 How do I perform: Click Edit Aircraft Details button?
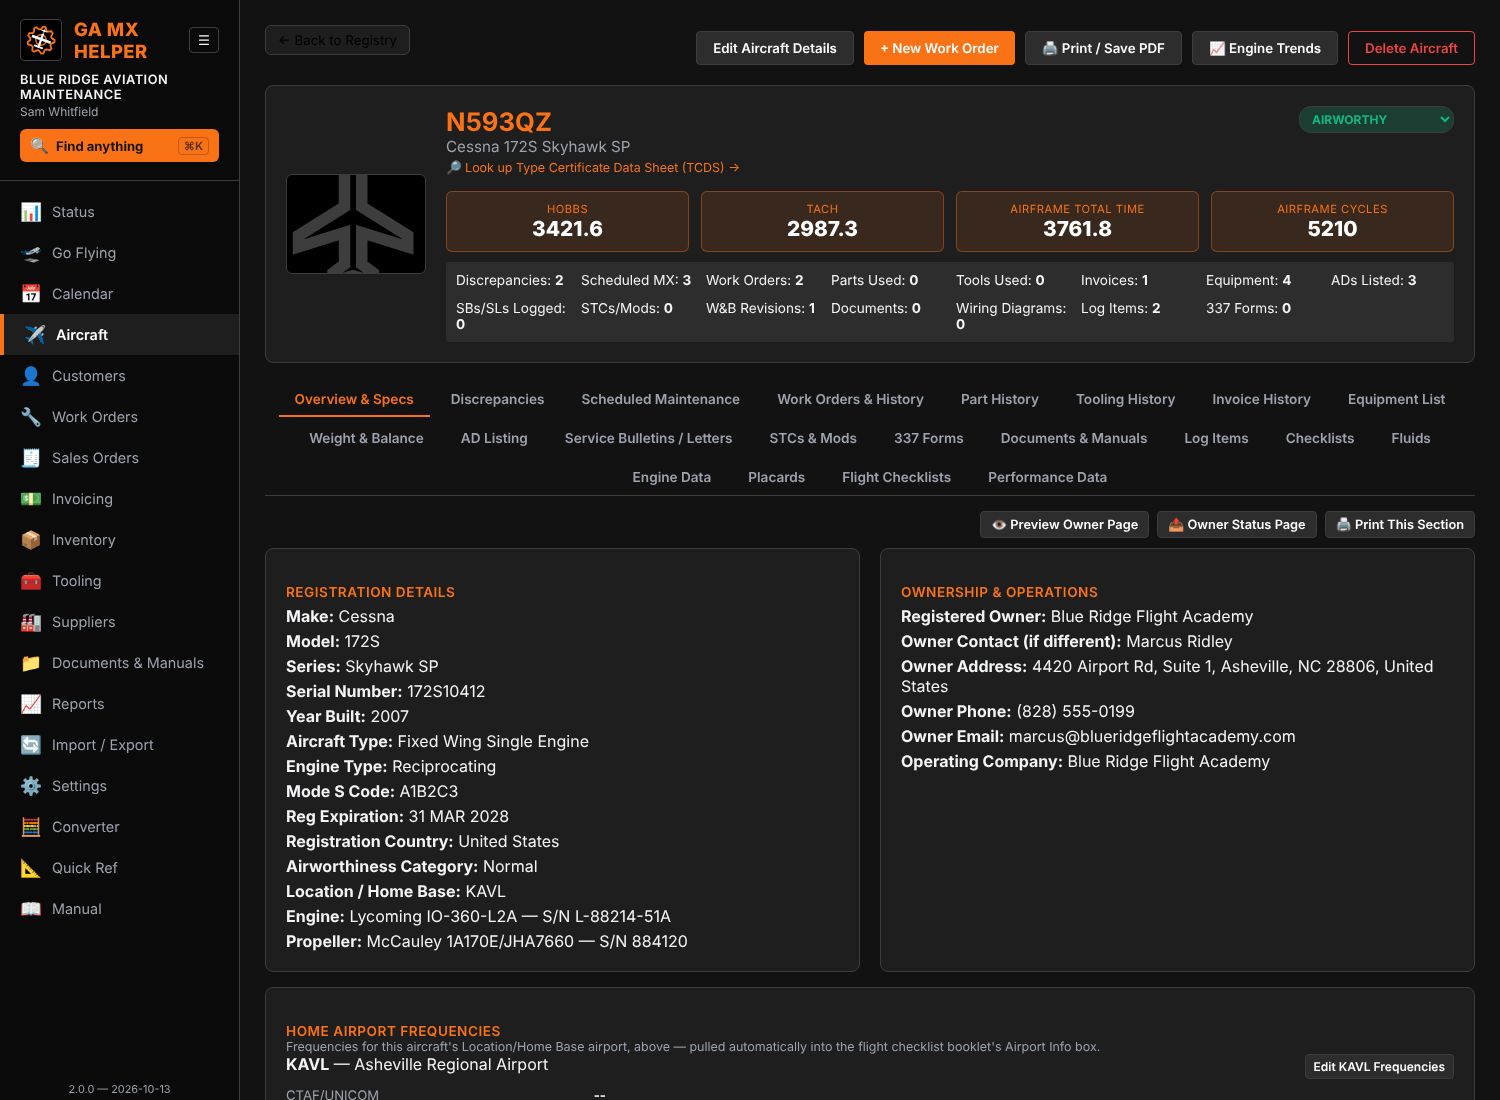775,48
